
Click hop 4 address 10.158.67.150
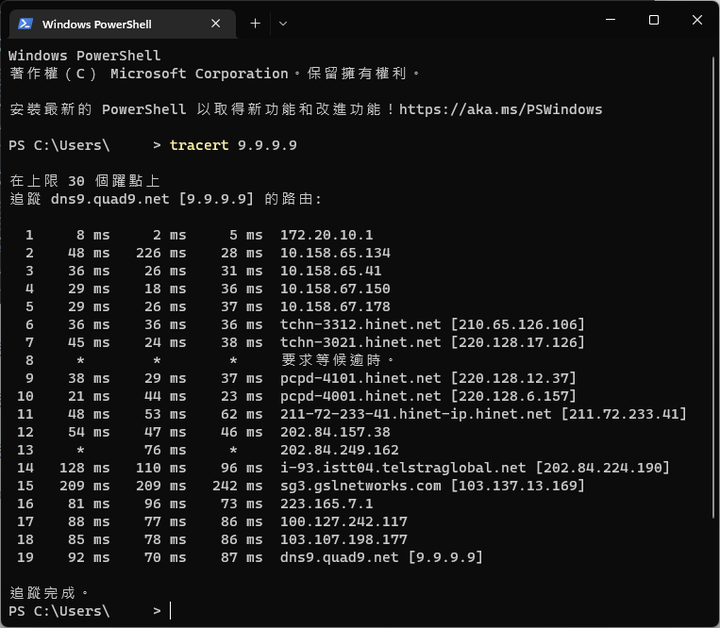click(335, 289)
